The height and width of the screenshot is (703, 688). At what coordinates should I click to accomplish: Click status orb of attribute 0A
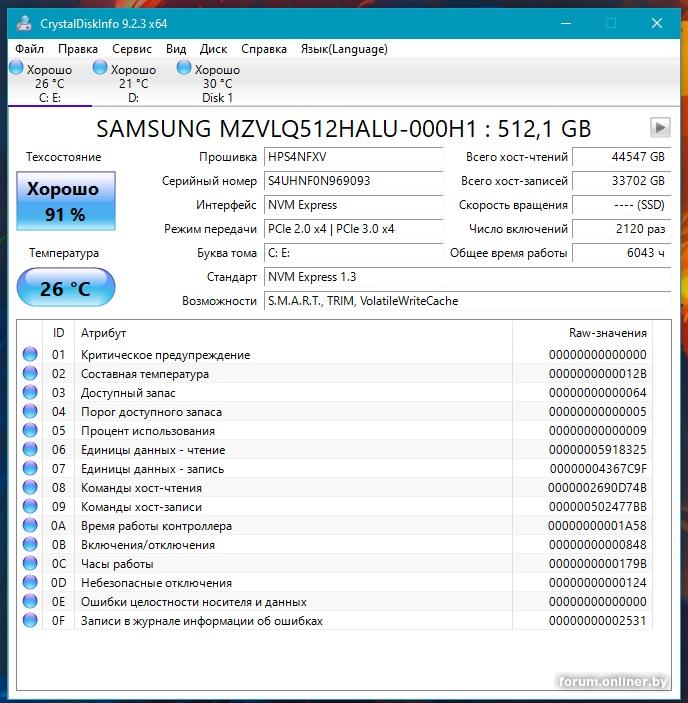[30, 525]
